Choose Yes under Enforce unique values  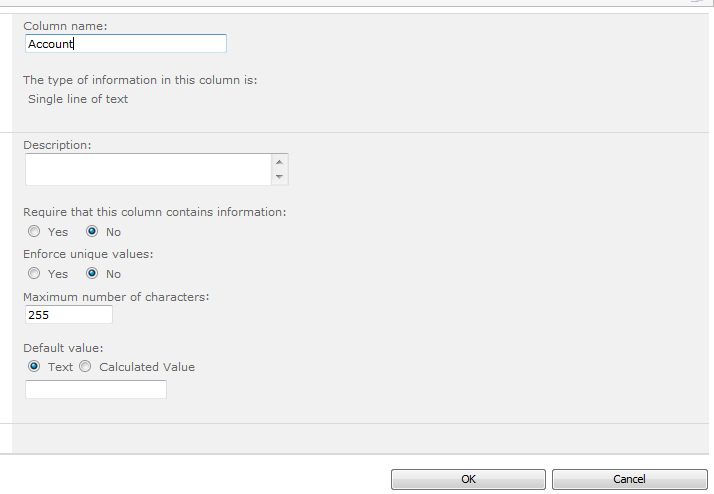(34, 274)
